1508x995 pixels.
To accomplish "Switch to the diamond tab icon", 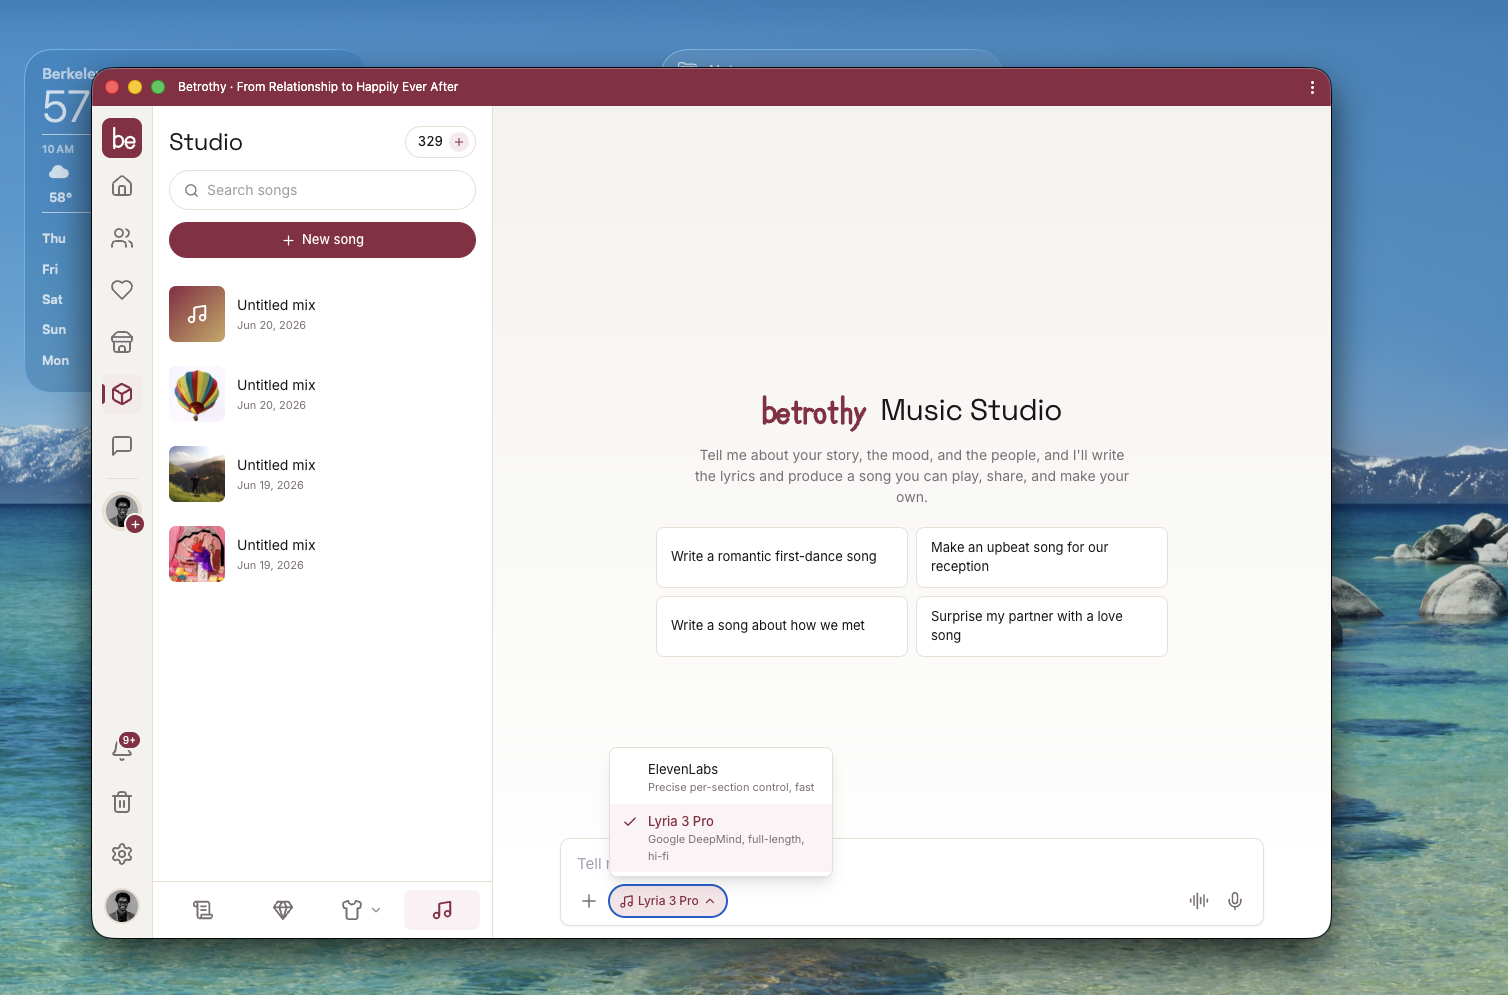I will 283,910.
